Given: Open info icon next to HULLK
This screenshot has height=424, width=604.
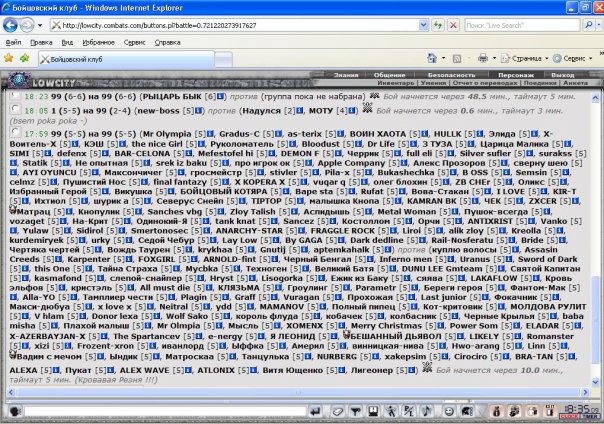Looking at the screenshot, I should 480,134.
